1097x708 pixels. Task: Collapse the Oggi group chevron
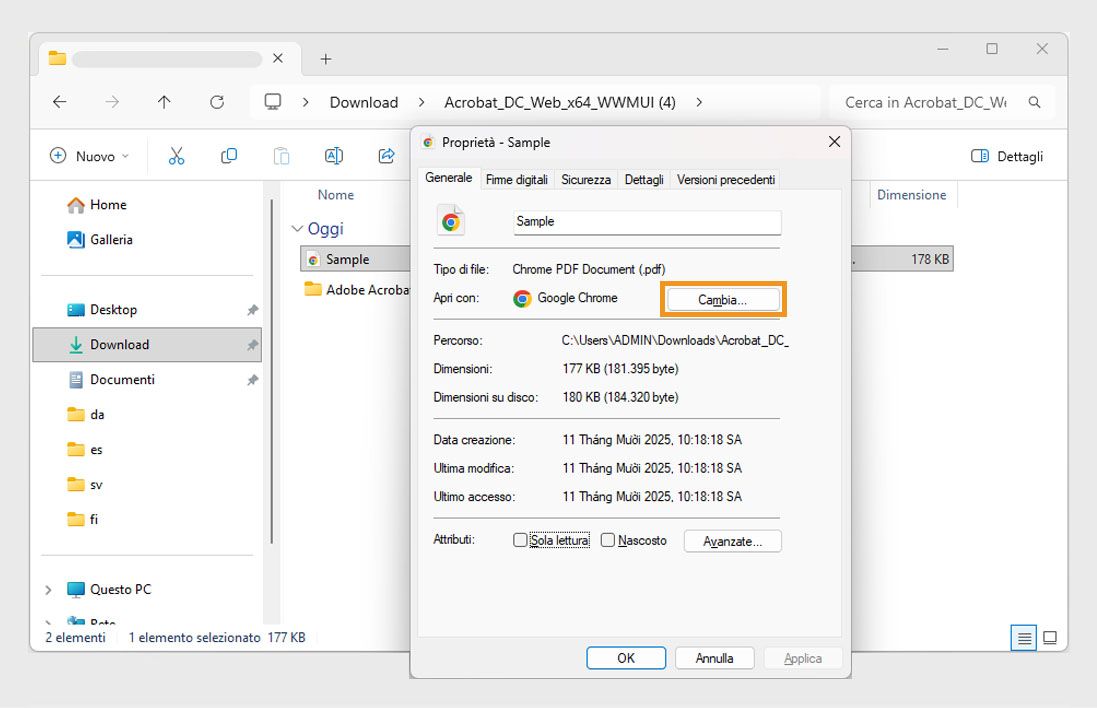coord(297,228)
